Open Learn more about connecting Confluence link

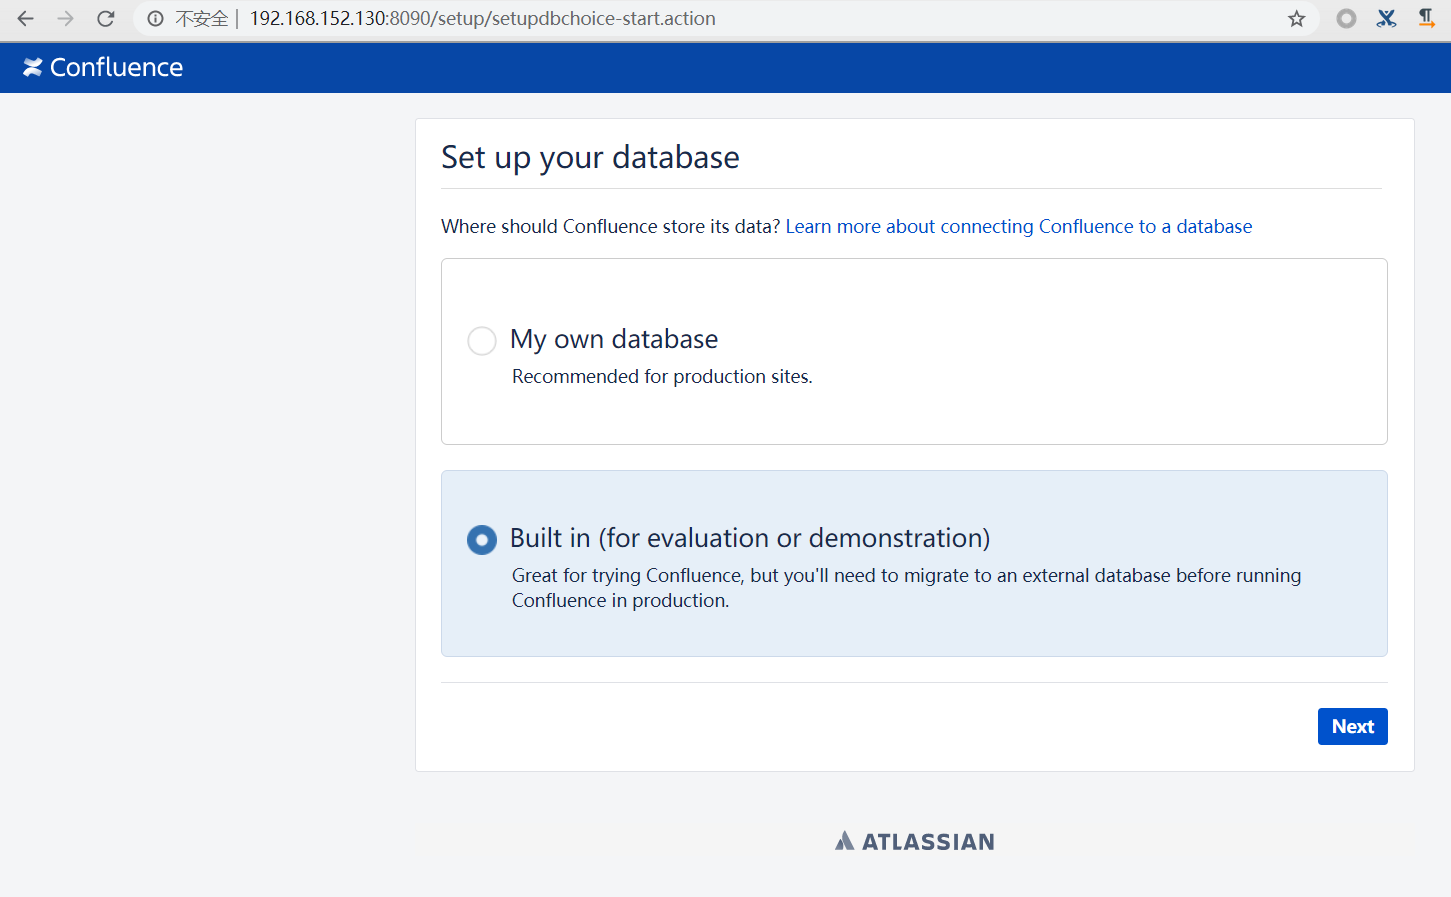click(1018, 227)
